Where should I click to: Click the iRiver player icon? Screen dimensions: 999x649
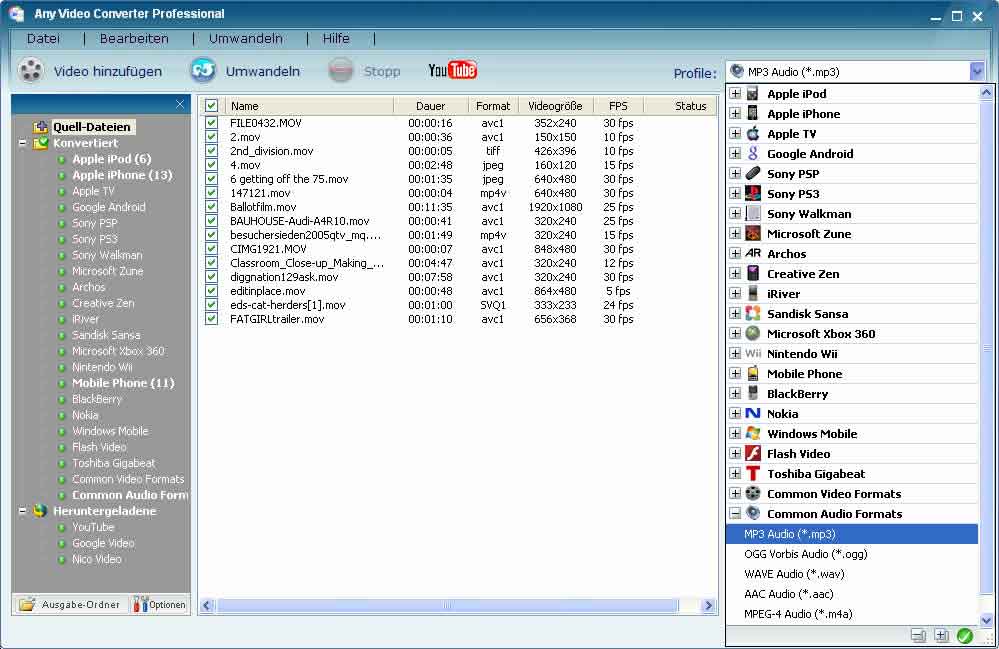(x=753, y=294)
